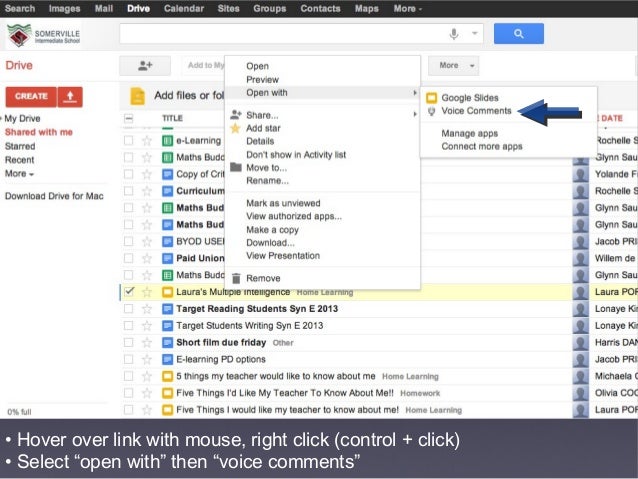The height and width of the screenshot is (479, 638).
Task: Choose Details in the context menu
Action: click(260, 141)
